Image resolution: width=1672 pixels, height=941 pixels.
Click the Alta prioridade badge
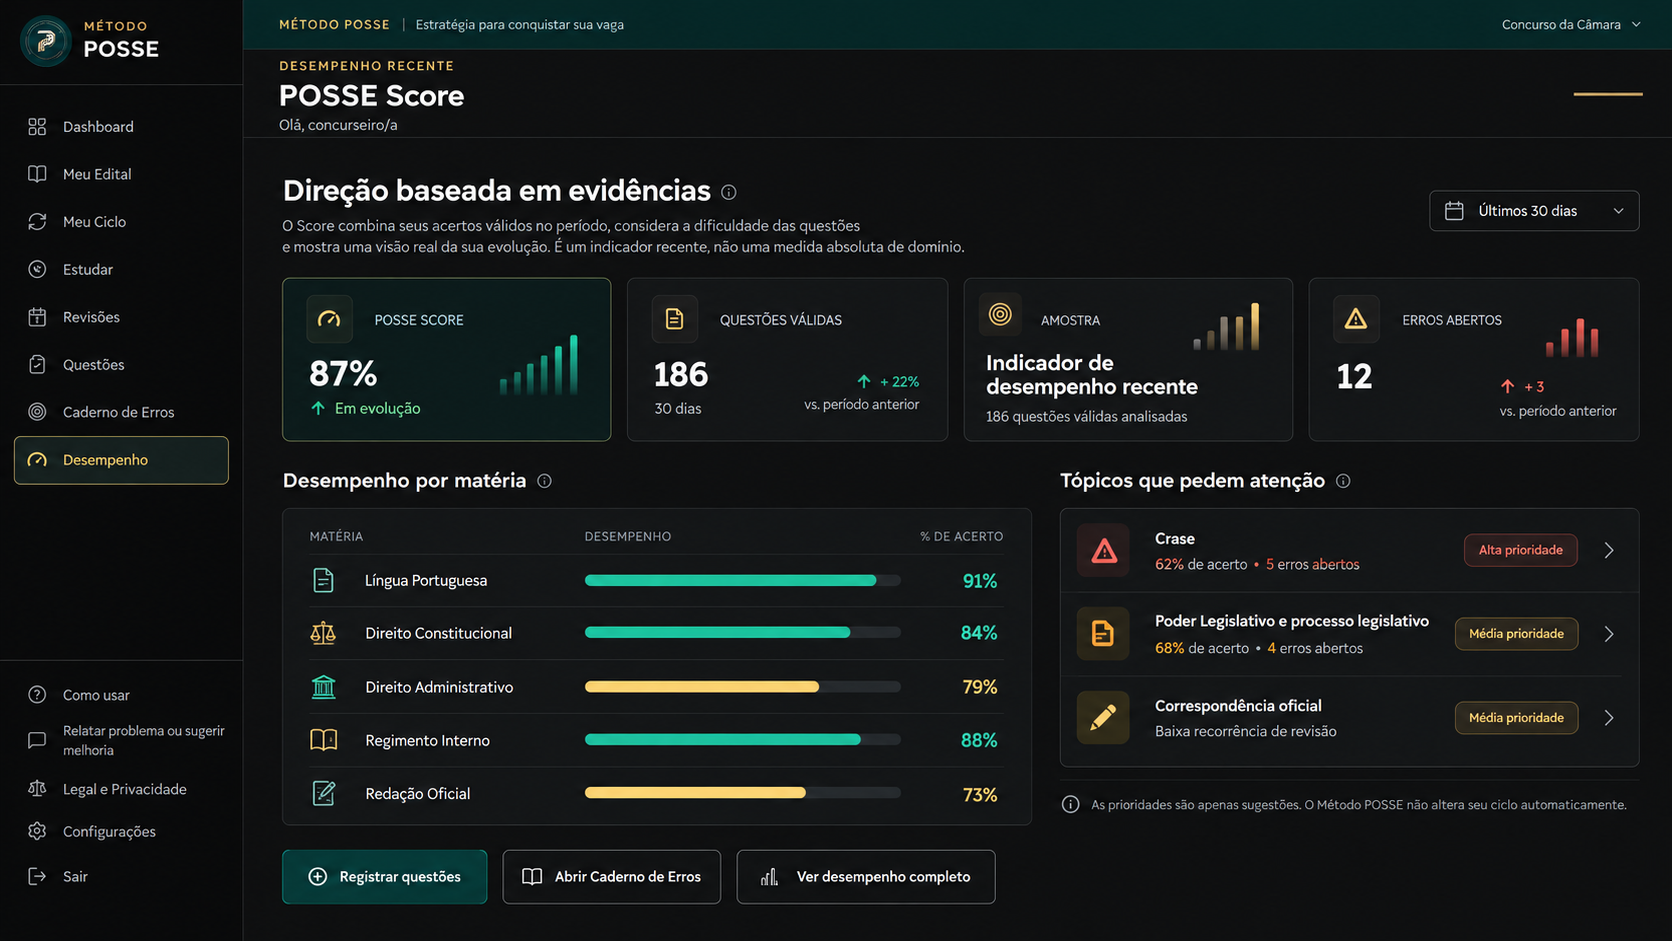pos(1521,550)
